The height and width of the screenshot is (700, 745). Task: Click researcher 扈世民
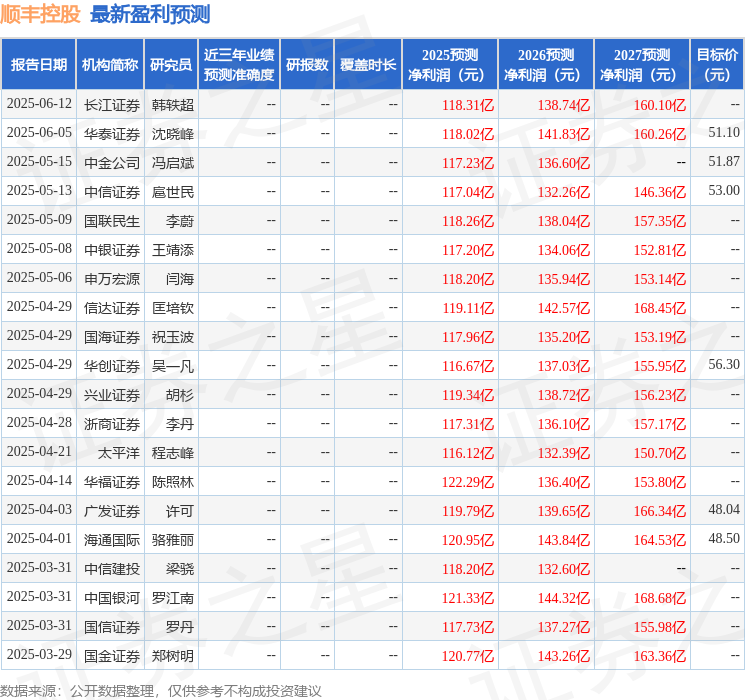pos(173,192)
